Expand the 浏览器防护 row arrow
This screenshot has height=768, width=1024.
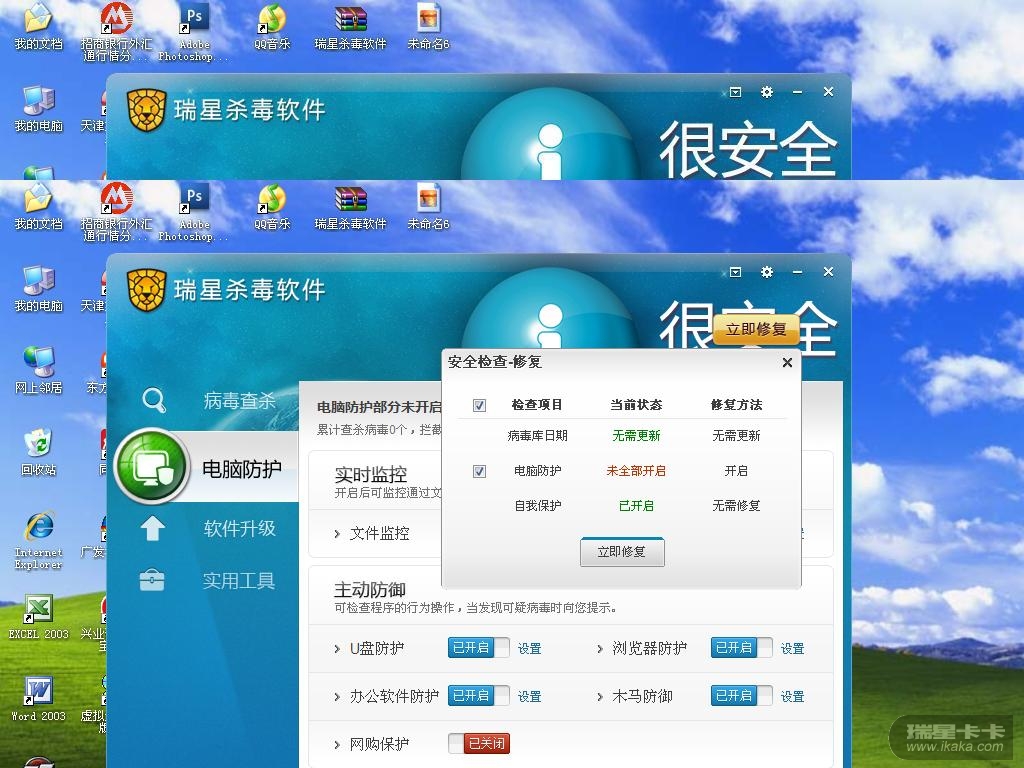tap(600, 648)
